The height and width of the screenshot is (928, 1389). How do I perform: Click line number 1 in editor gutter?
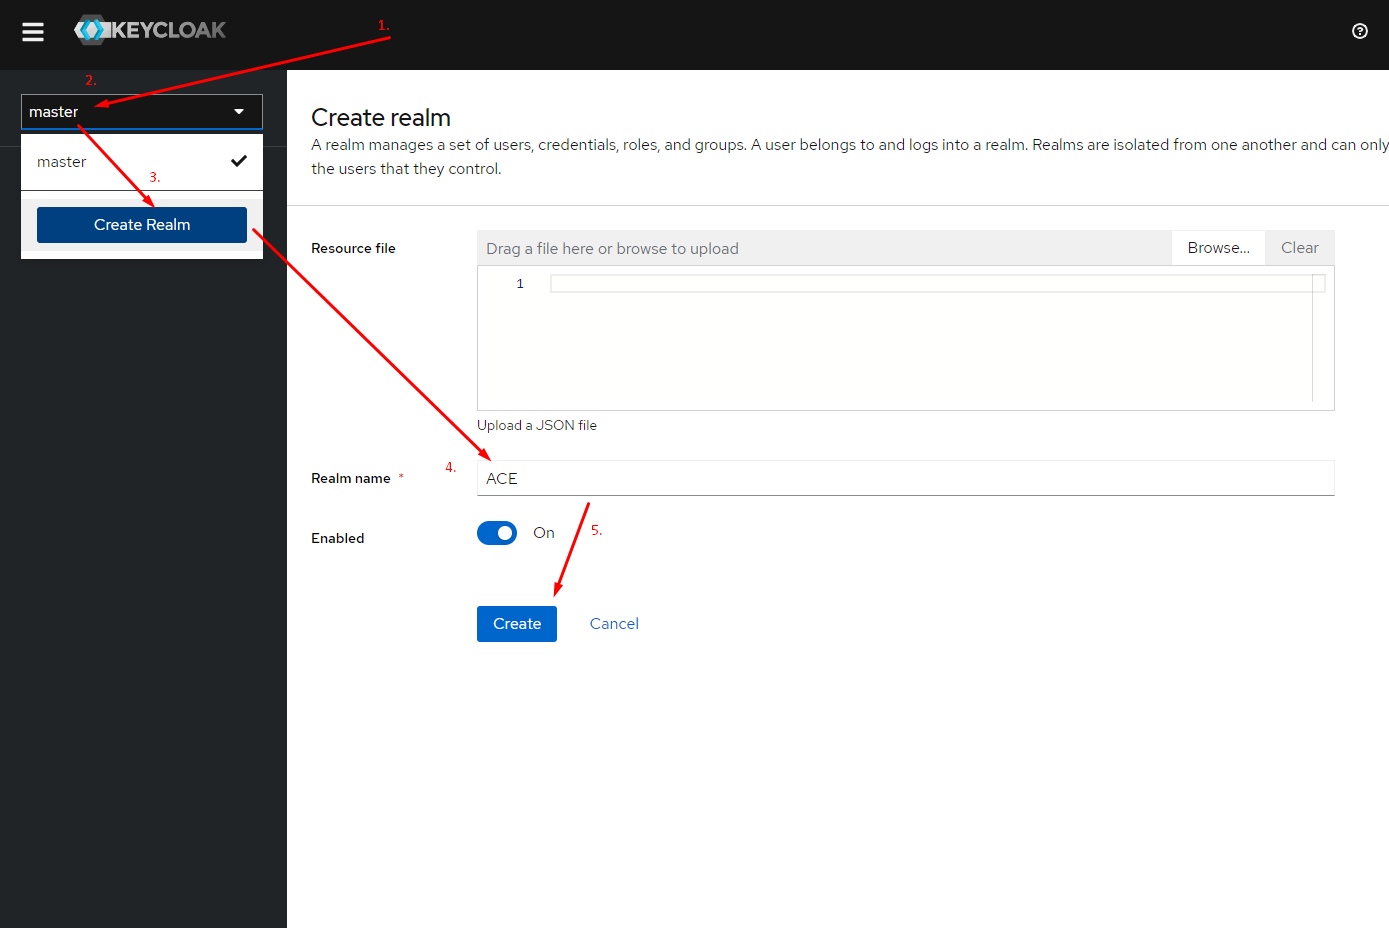coord(520,284)
